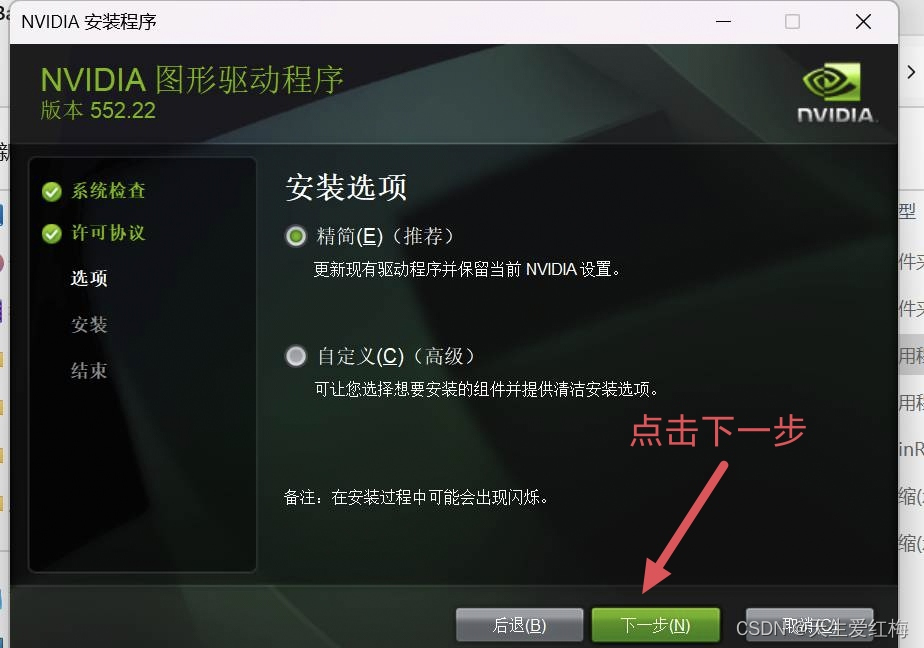Select the 自定义(C) custom install radio button
Screen dimensions: 924x648
point(296,356)
